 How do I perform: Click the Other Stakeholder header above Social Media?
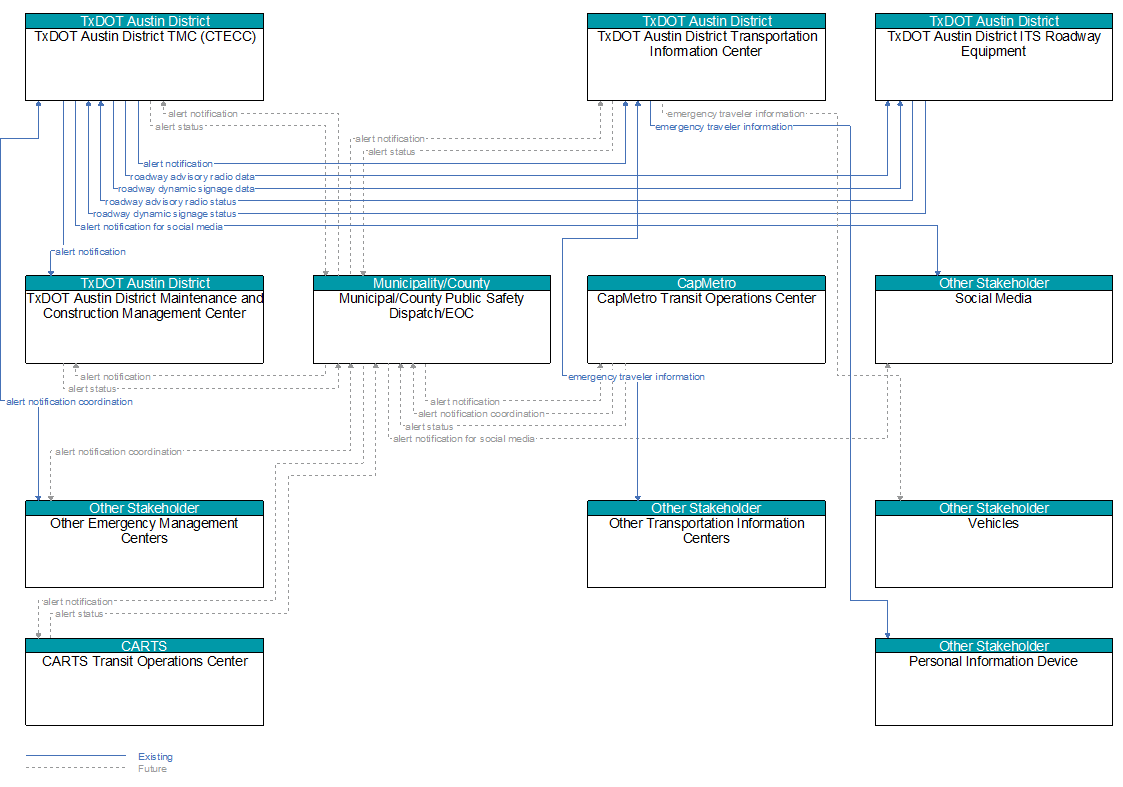[x=994, y=284]
